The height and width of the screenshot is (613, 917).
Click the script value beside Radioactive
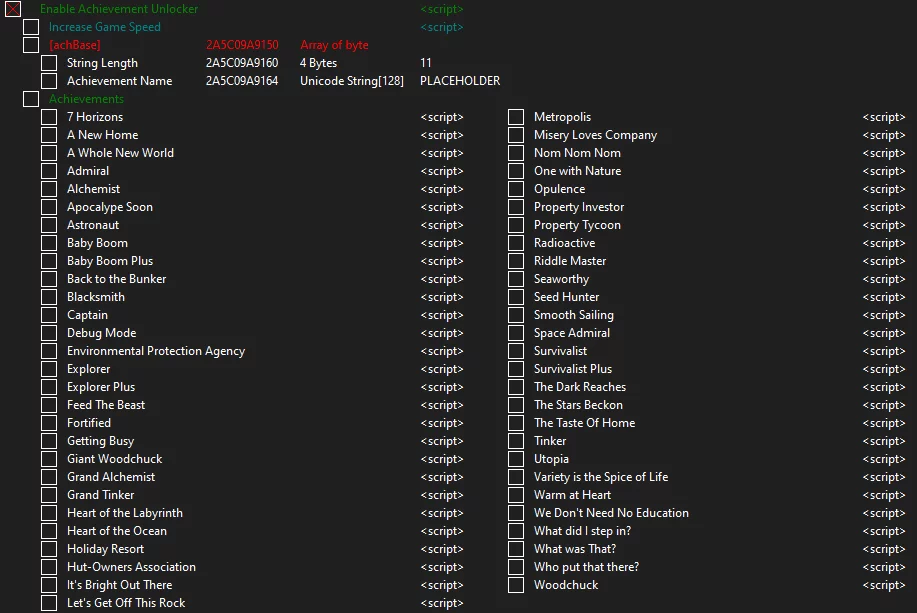884,243
